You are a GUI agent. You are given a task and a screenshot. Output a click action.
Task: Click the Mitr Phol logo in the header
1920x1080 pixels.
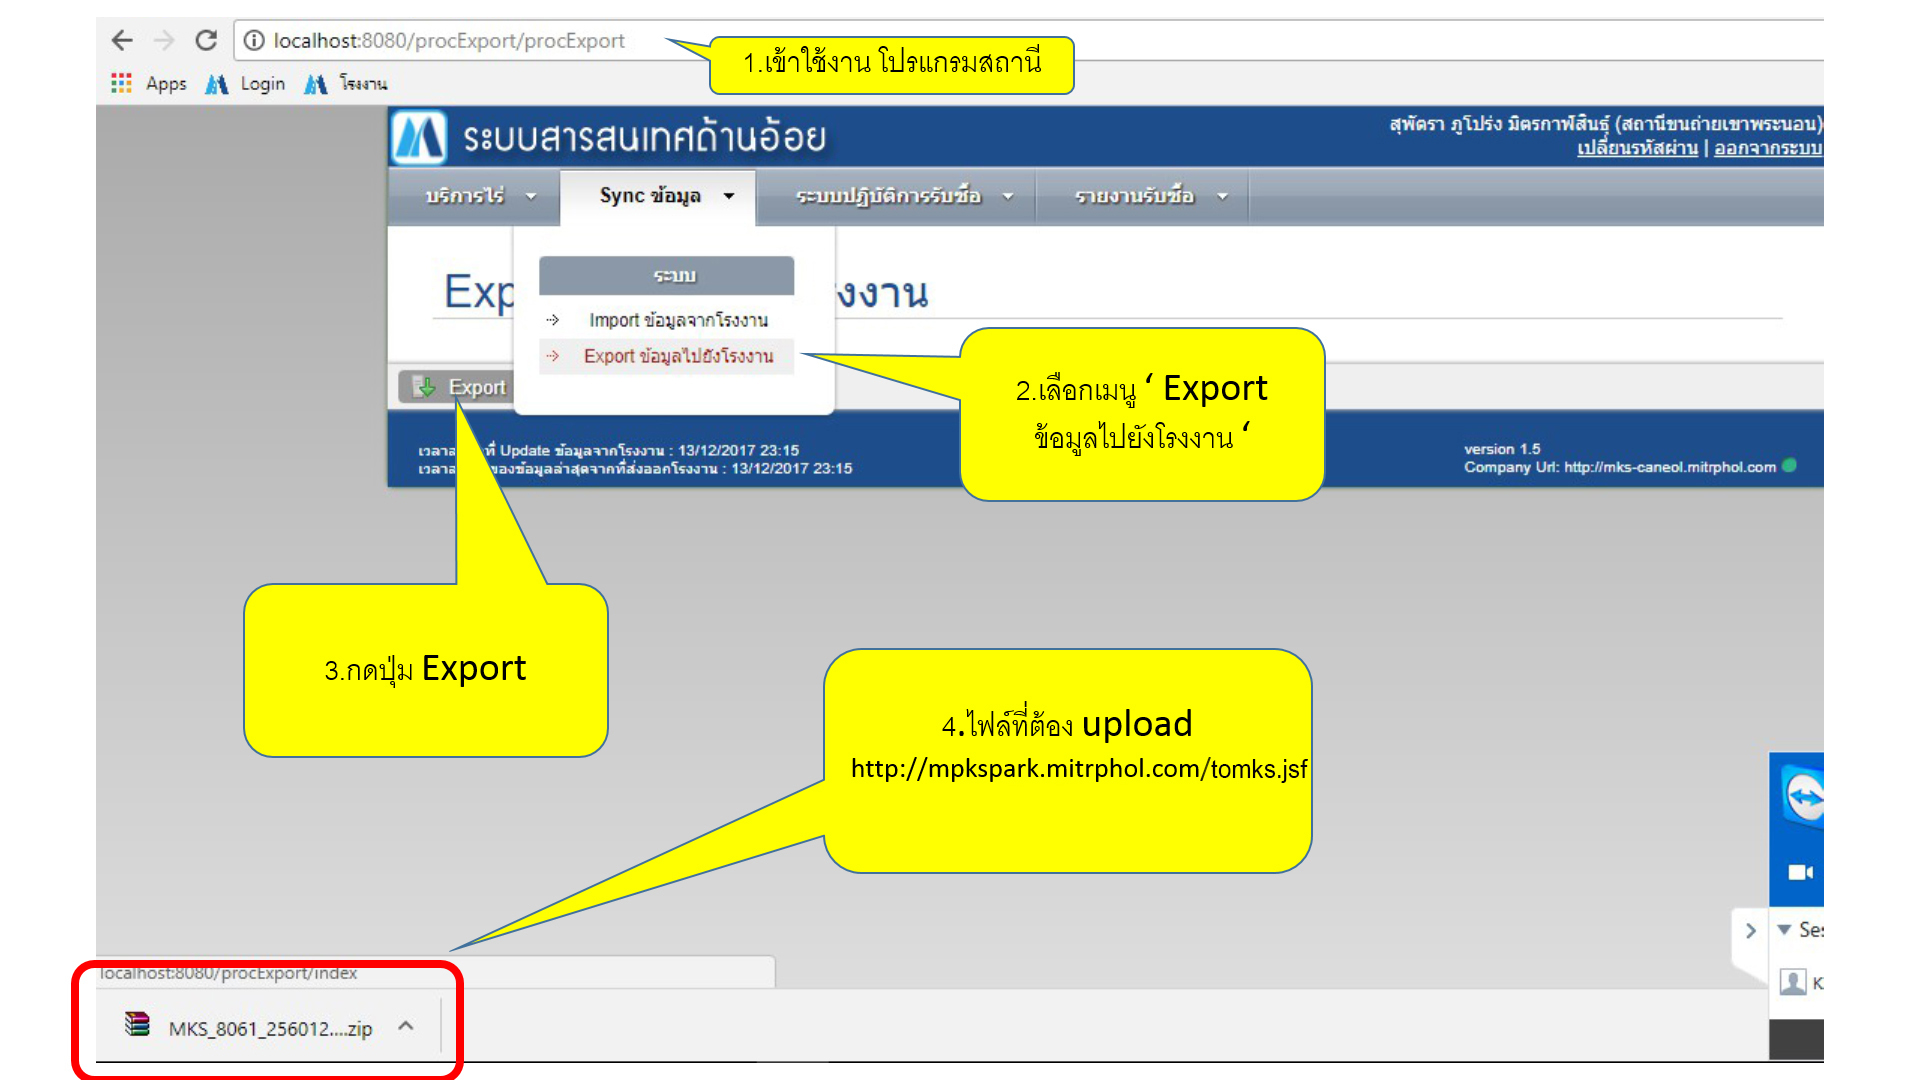[419, 137]
